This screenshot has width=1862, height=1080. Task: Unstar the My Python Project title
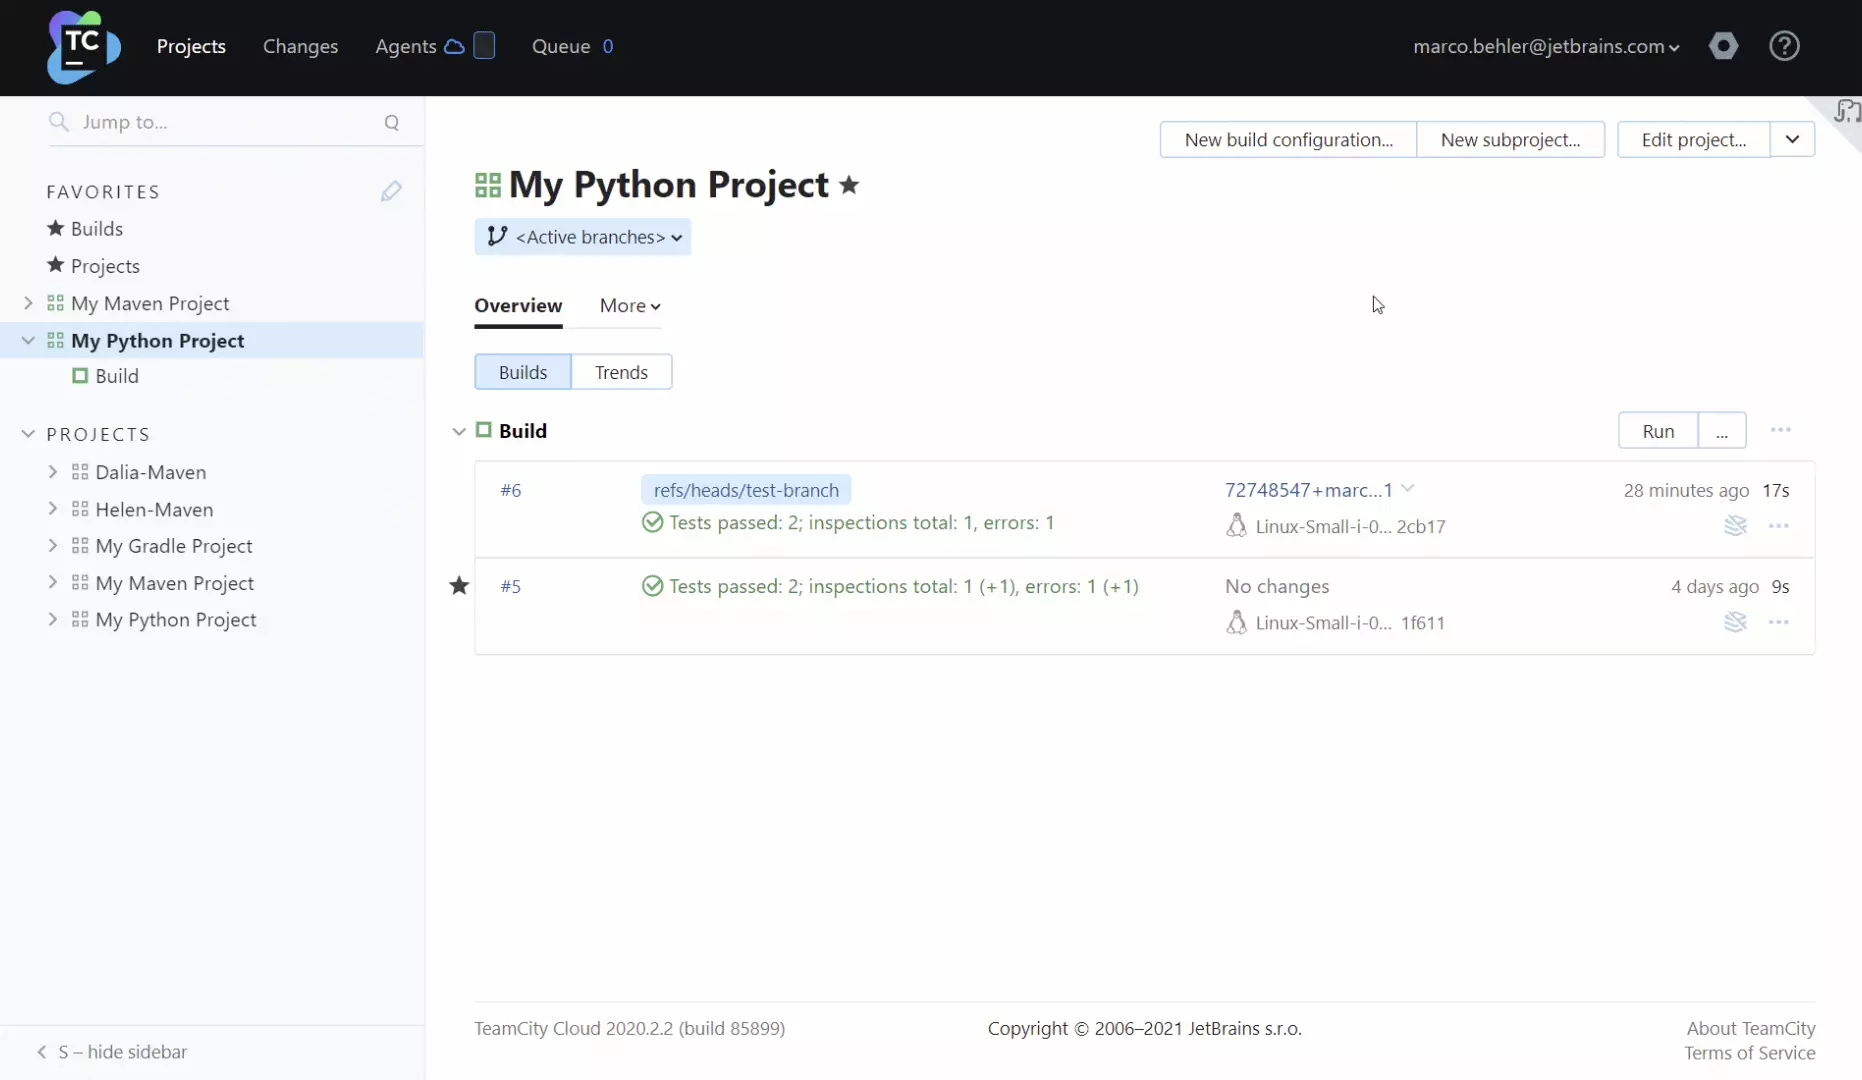click(849, 185)
